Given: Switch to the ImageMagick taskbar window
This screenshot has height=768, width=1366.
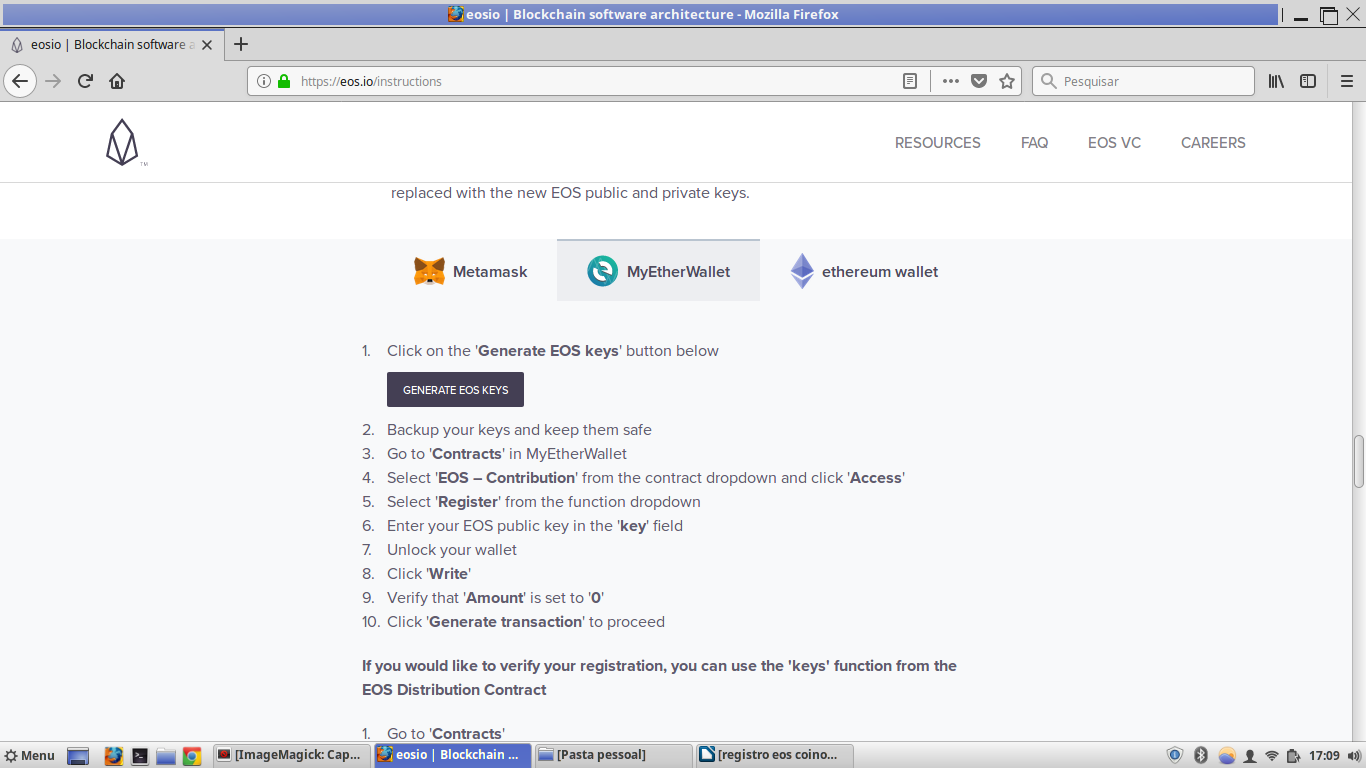Looking at the screenshot, I should click(x=291, y=755).
